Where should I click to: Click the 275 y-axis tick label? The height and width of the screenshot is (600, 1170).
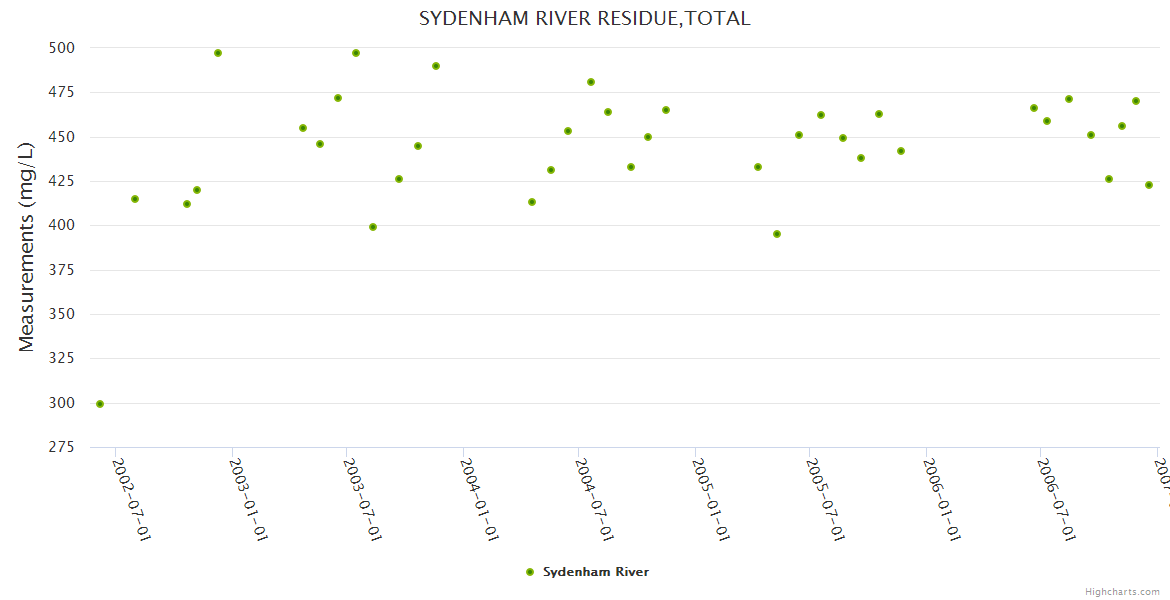[61, 447]
